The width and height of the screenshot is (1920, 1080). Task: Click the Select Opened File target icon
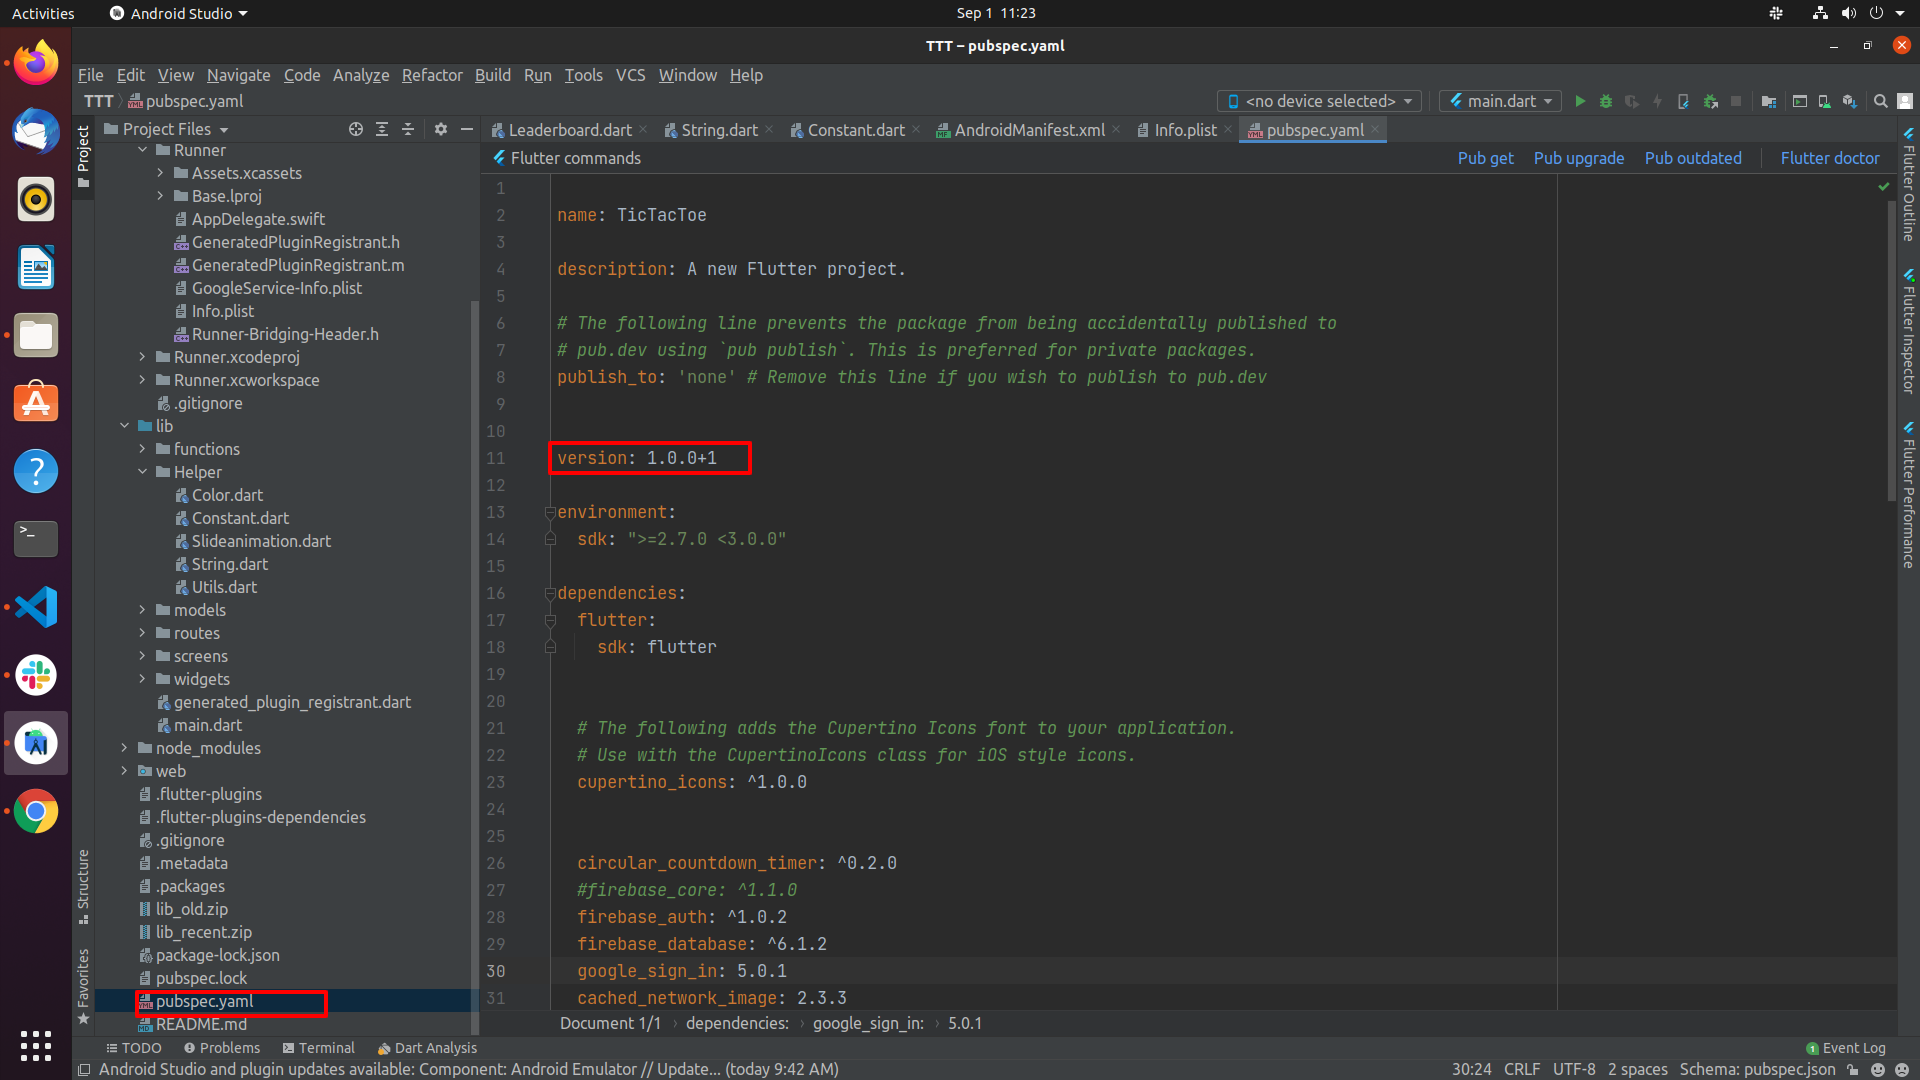[x=355, y=129]
